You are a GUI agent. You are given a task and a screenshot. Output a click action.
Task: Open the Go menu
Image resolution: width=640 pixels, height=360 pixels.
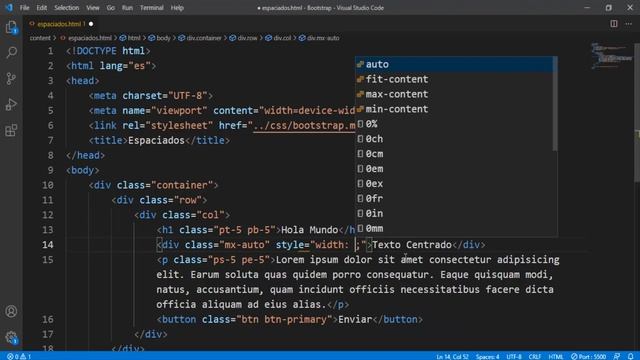(111, 8)
